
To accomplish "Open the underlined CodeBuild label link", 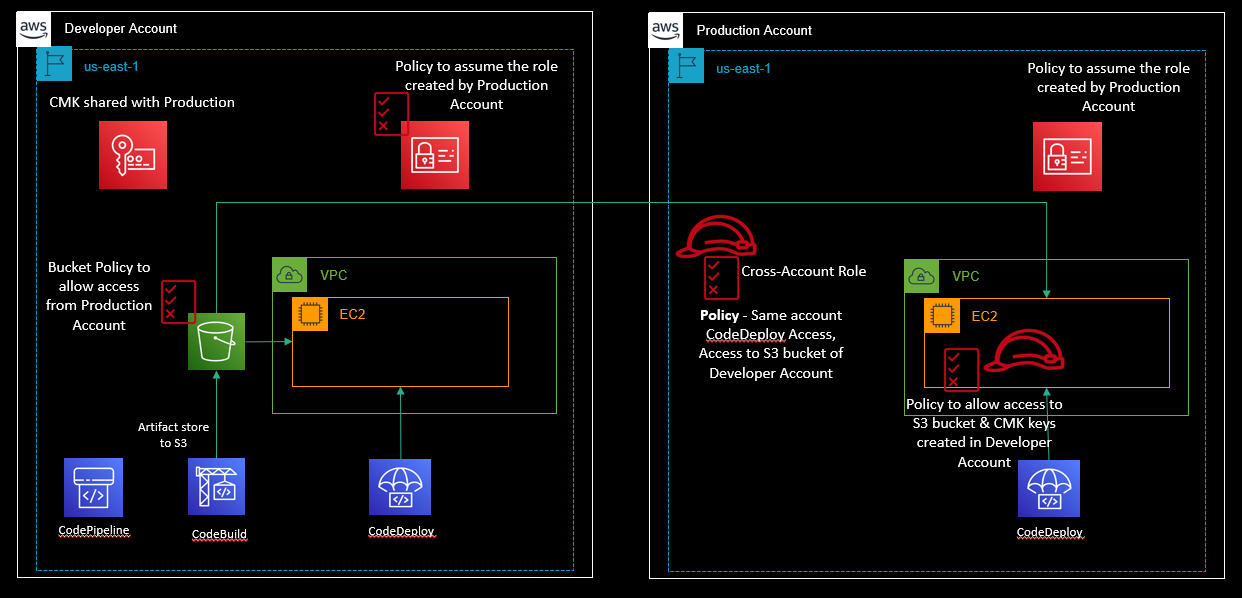I will (x=218, y=534).
